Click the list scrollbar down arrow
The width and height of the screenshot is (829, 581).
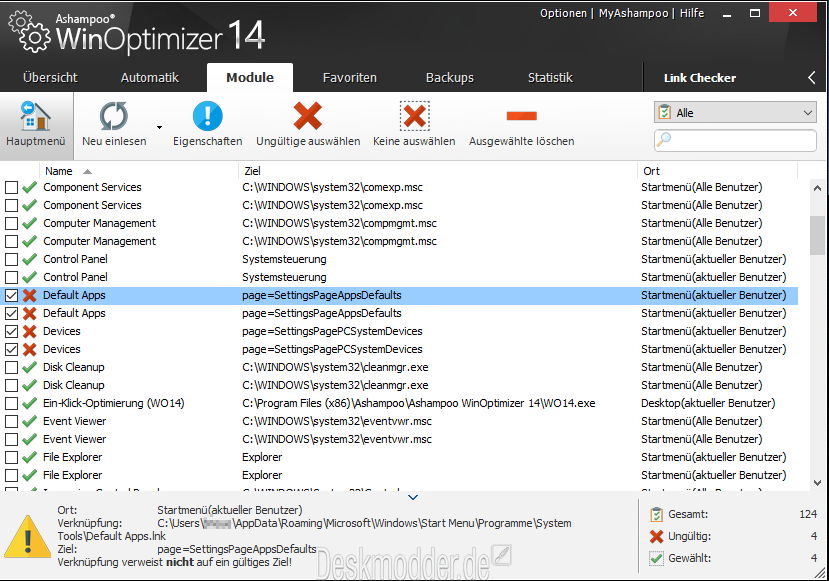tap(817, 483)
